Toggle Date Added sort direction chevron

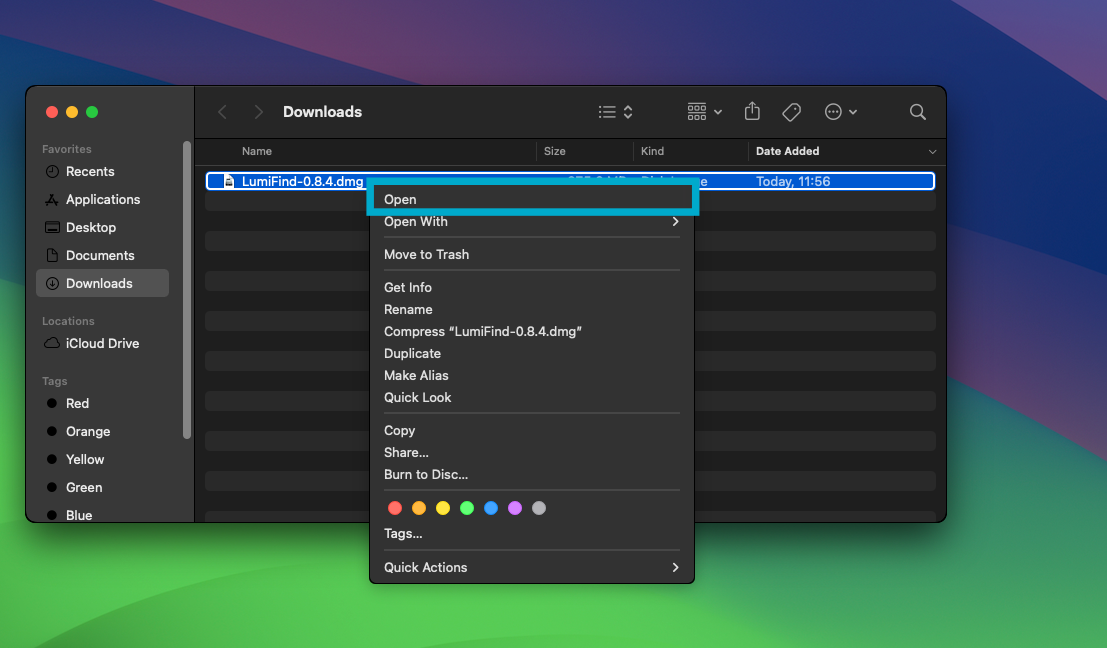pyautogui.click(x=932, y=152)
